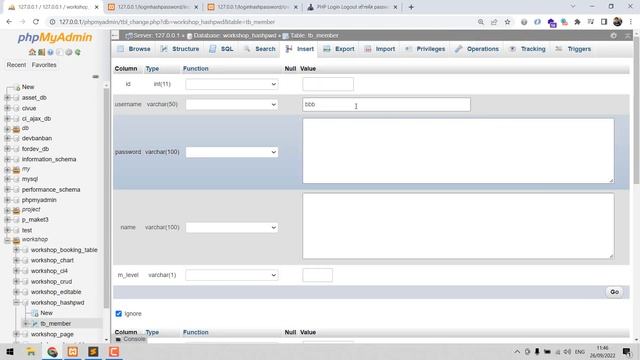This screenshot has width=640, height=360.
Task: Open the phpMyAdmin home icon
Action: [x=32, y=52]
